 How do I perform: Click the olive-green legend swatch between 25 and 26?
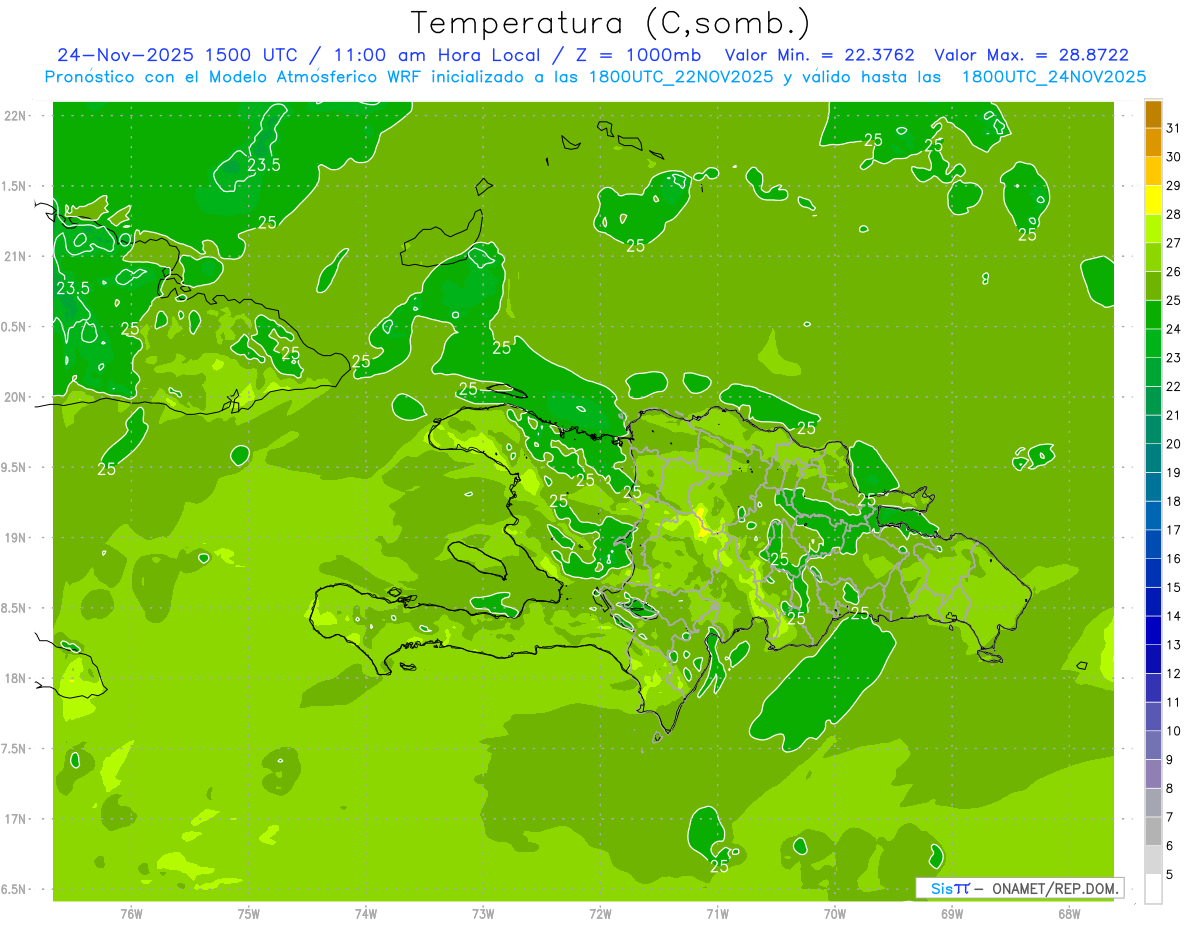pyautogui.click(x=1154, y=286)
